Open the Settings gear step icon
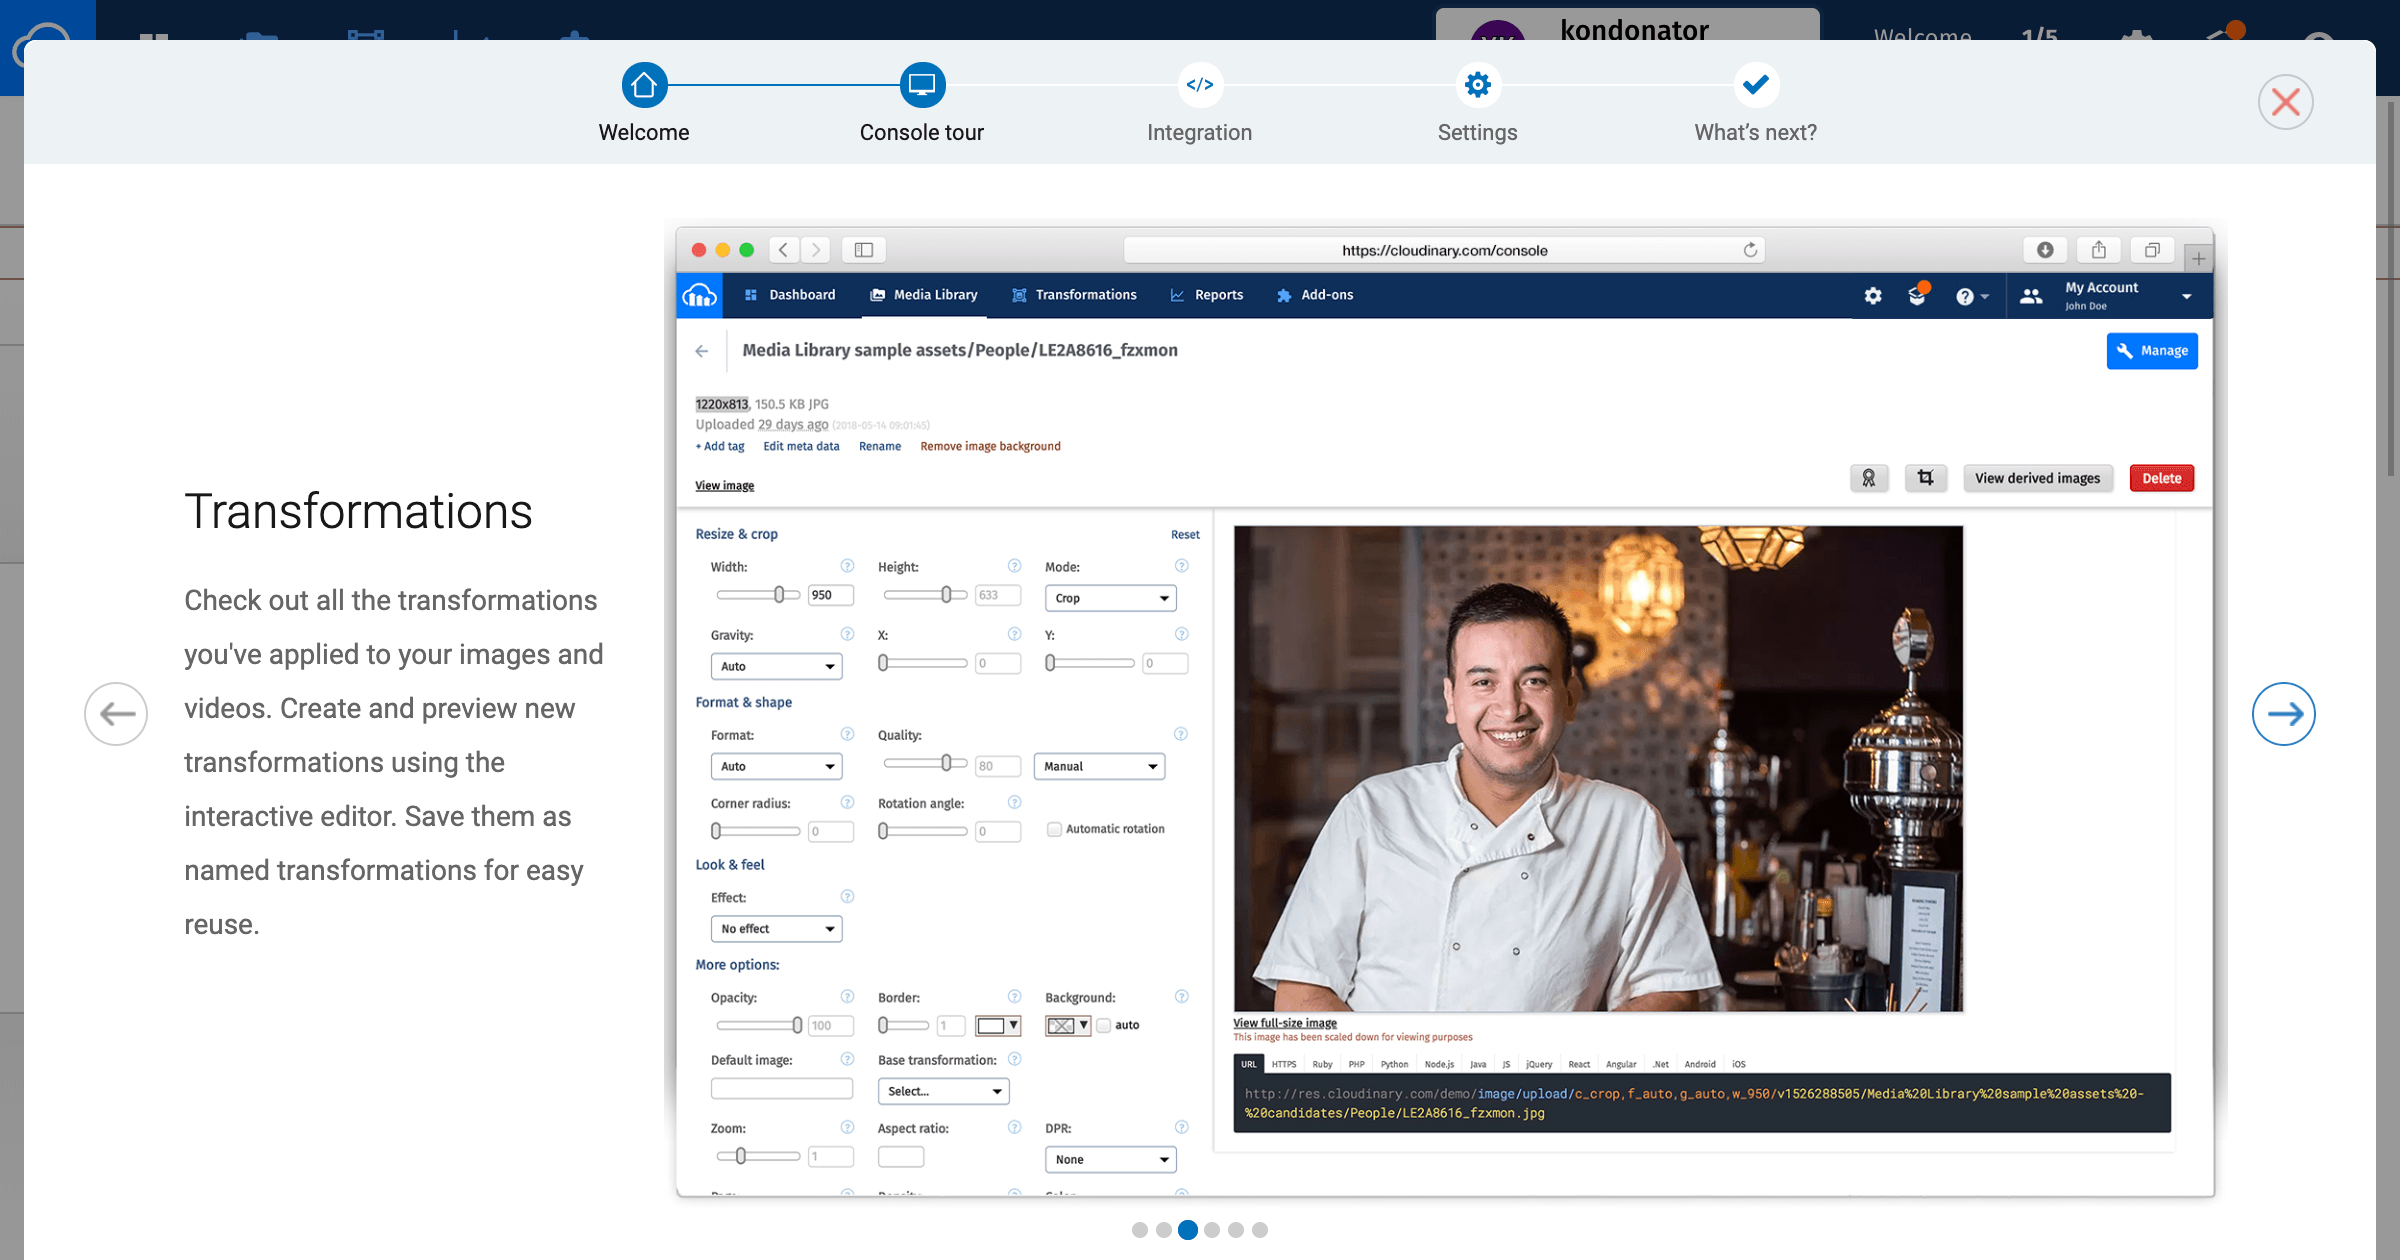Viewport: 2400px width, 1260px height. (x=1477, y=85)
